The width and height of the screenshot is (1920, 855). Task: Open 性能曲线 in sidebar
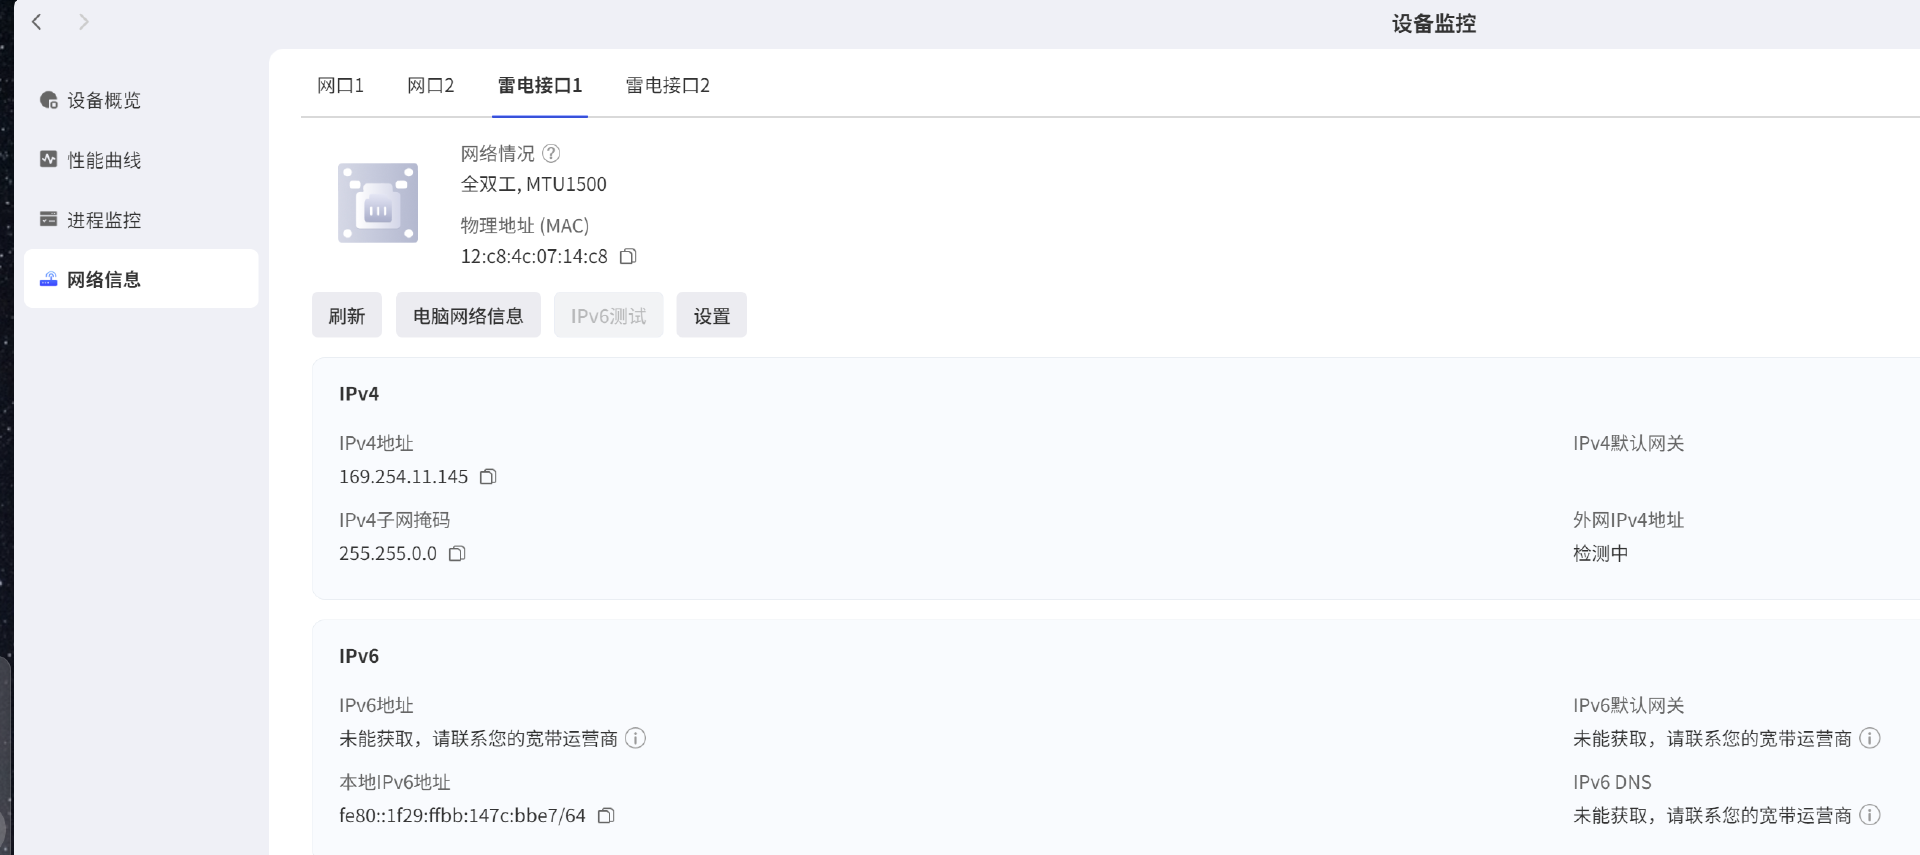click(104, 160)
